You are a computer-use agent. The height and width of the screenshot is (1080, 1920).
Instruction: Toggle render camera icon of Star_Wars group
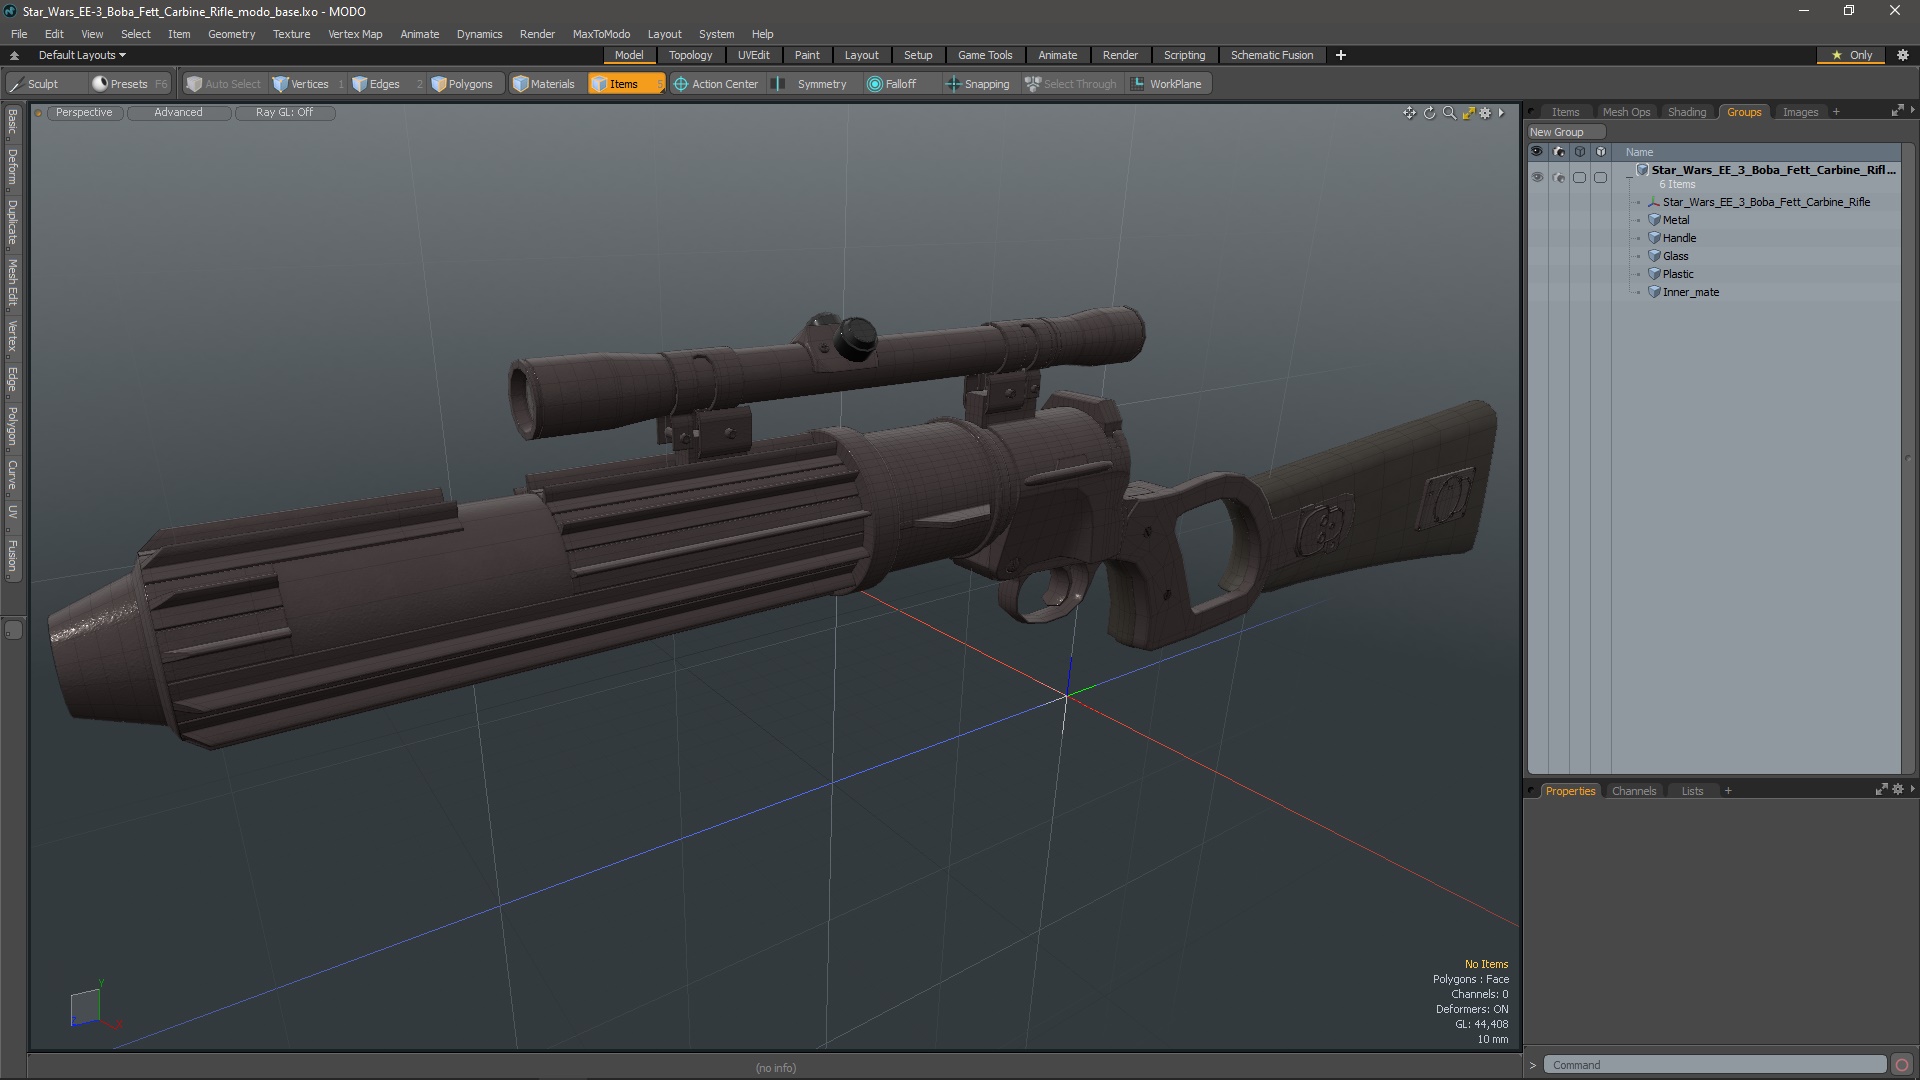point(1559,177)
